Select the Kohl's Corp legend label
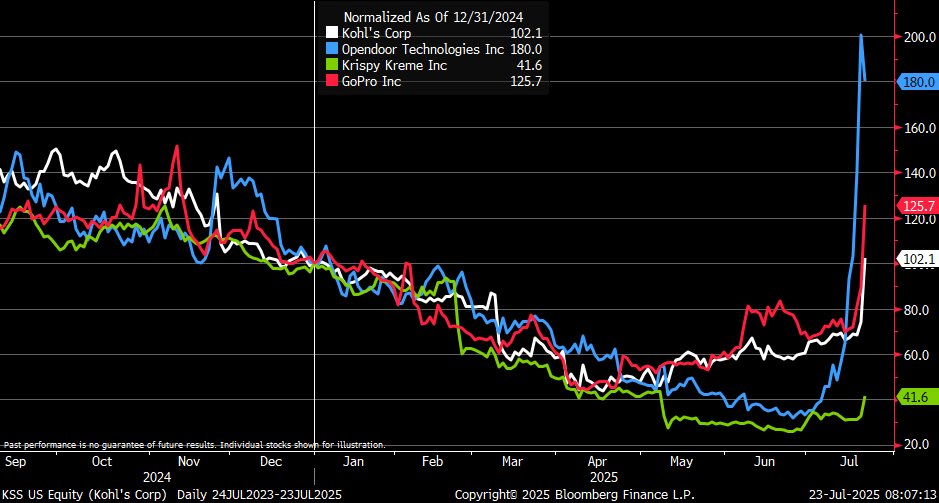 point(376,33)
